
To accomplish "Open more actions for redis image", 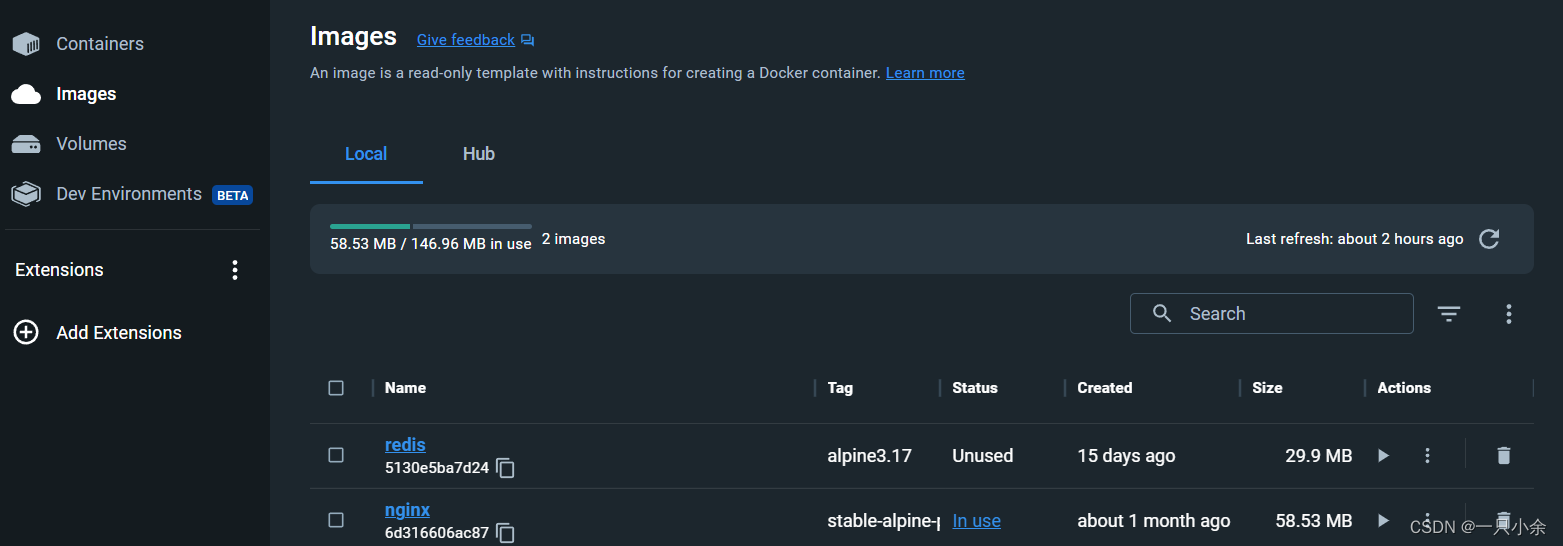I will pos(1427,456).
